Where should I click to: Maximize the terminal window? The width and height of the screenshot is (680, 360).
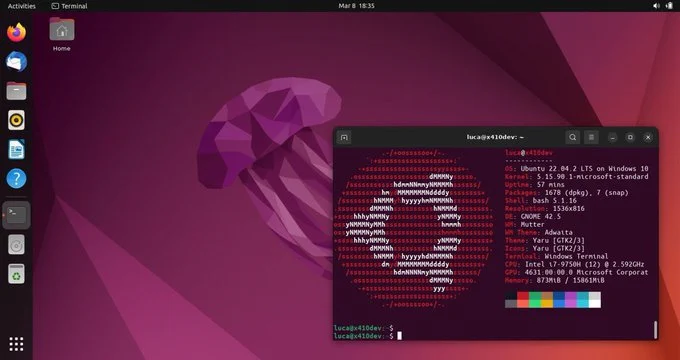630,137
